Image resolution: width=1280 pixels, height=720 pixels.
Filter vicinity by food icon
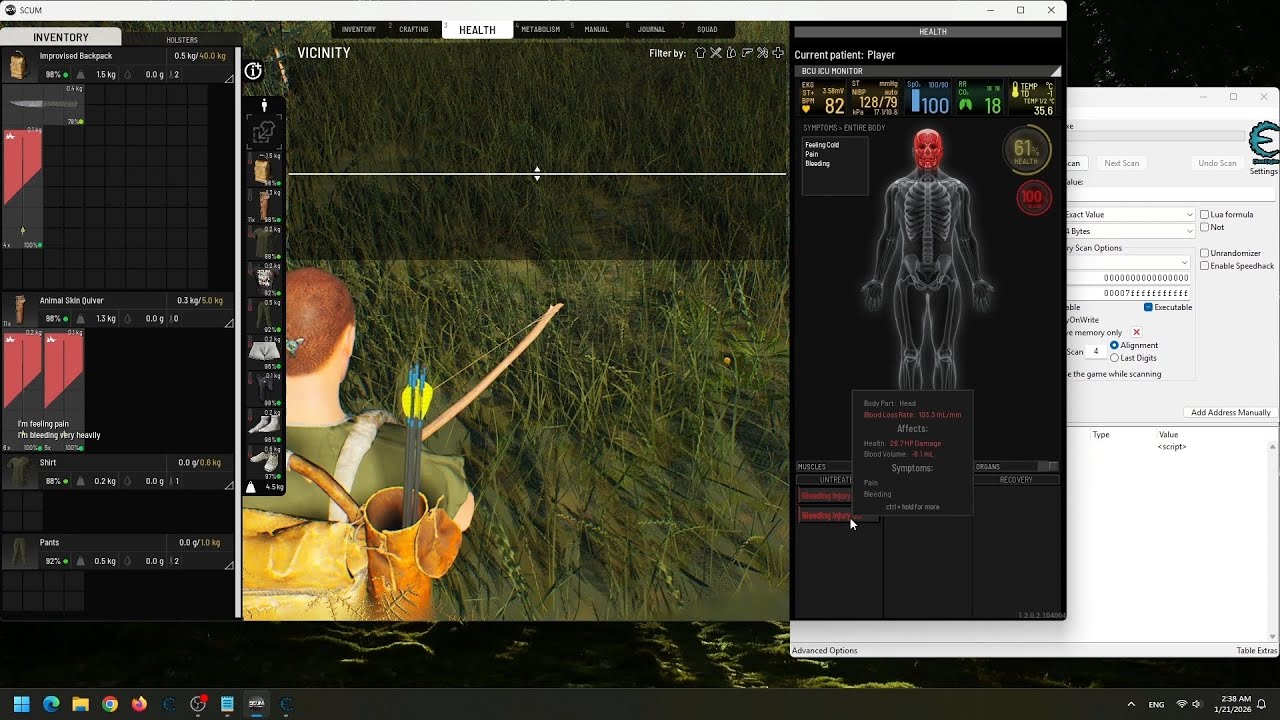click(x=731, y=53)
